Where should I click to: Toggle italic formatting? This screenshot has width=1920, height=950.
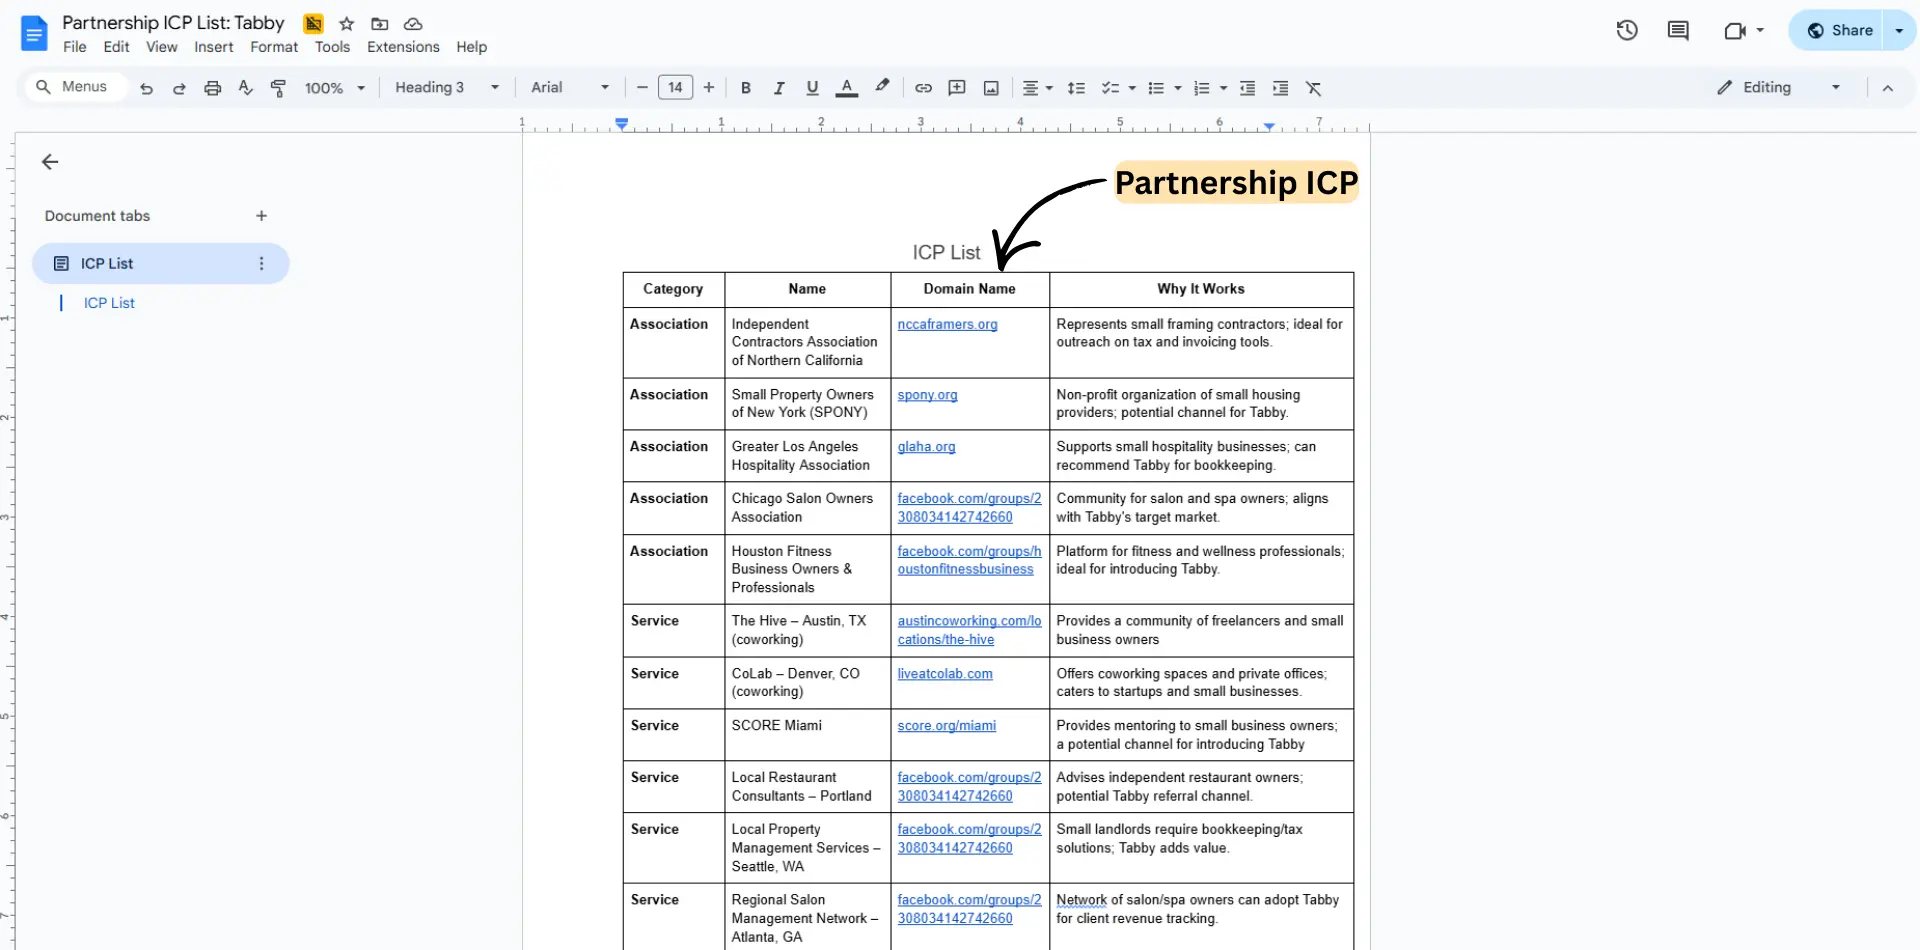pos(779,88)
